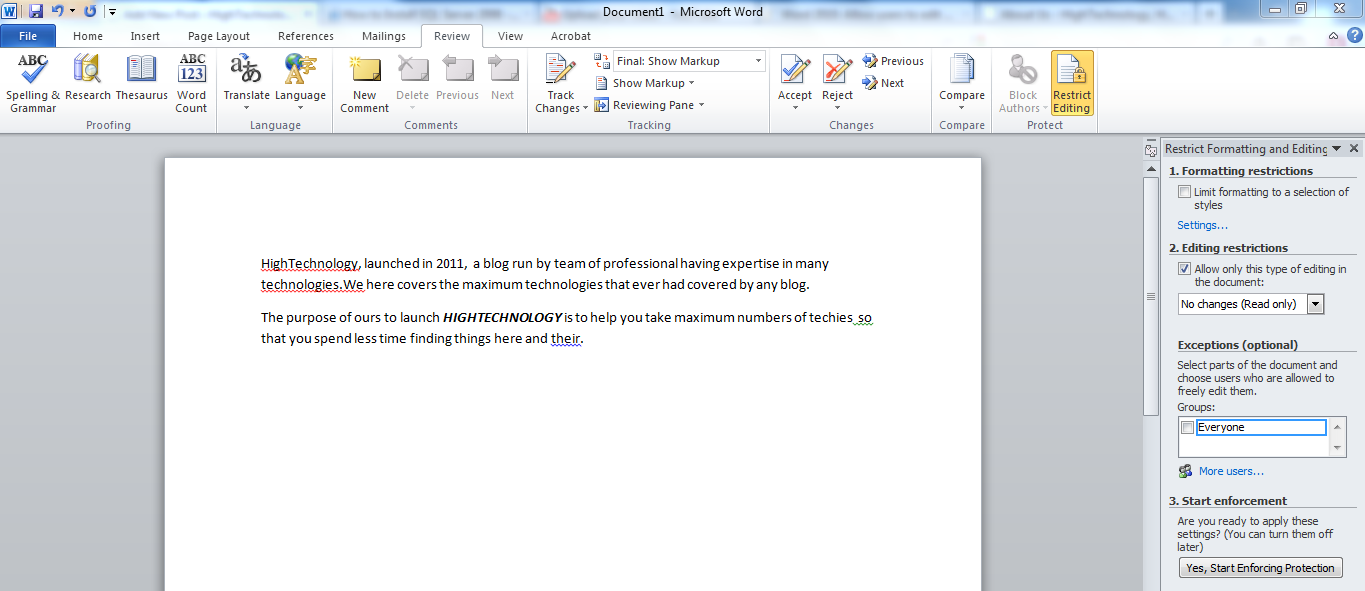This screenshot has width=1365, height=591.
Task: Switch to the References tab
Action: point(306,36)
